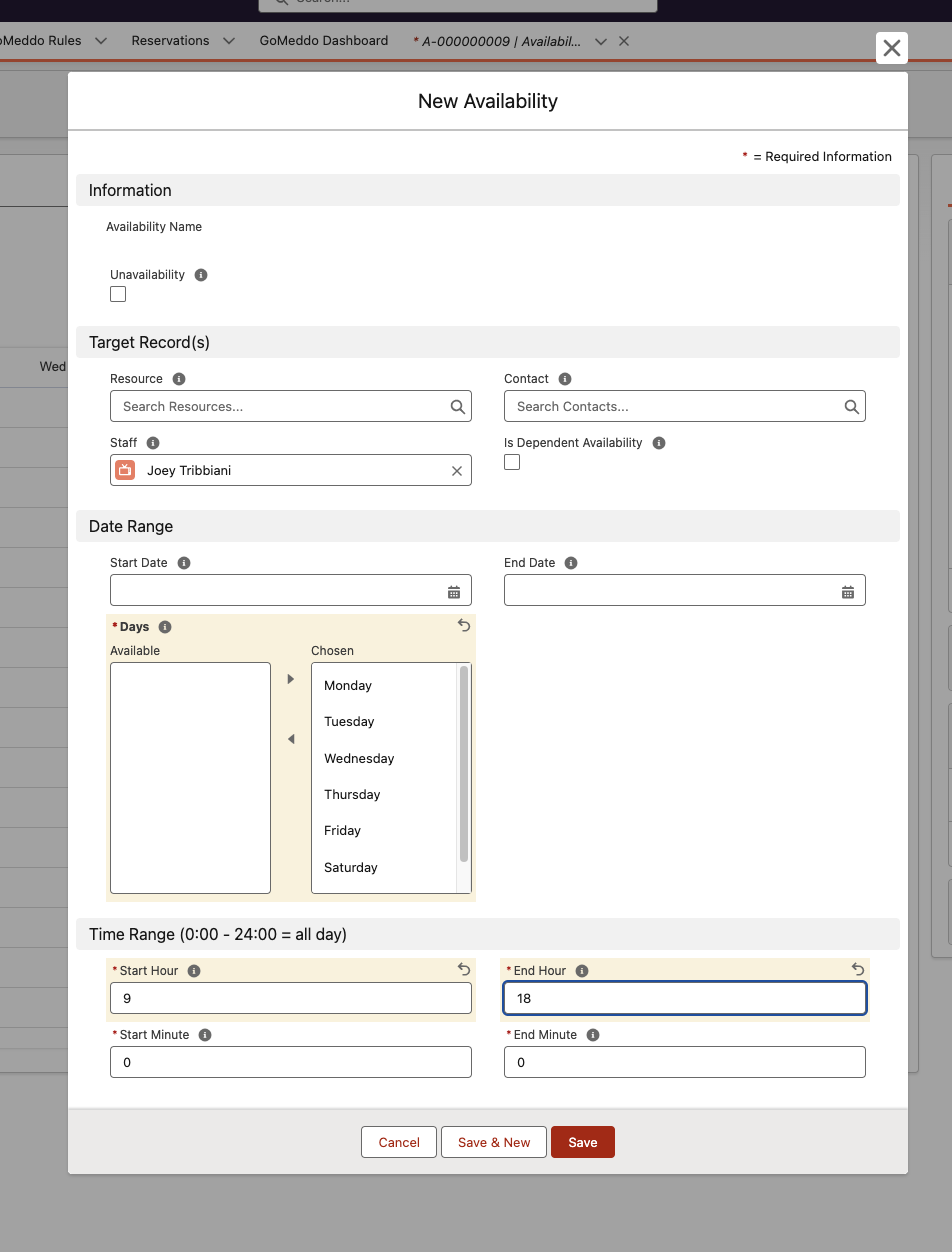This screenshot has height=1252, width=952.
Task: Open the Reservations tab dropdown chevron
Action: pos(228,41)
